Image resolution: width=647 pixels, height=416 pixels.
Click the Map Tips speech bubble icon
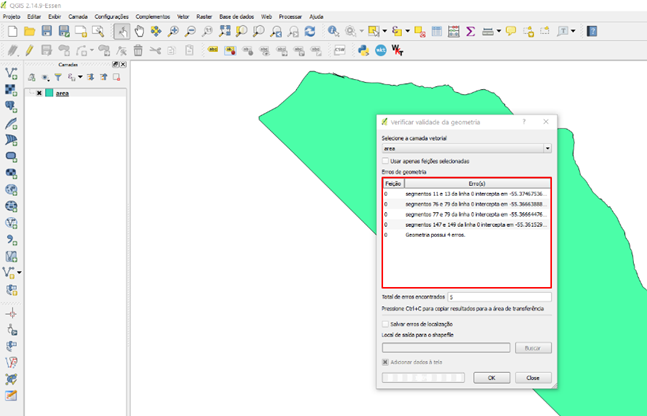(511, 31)
